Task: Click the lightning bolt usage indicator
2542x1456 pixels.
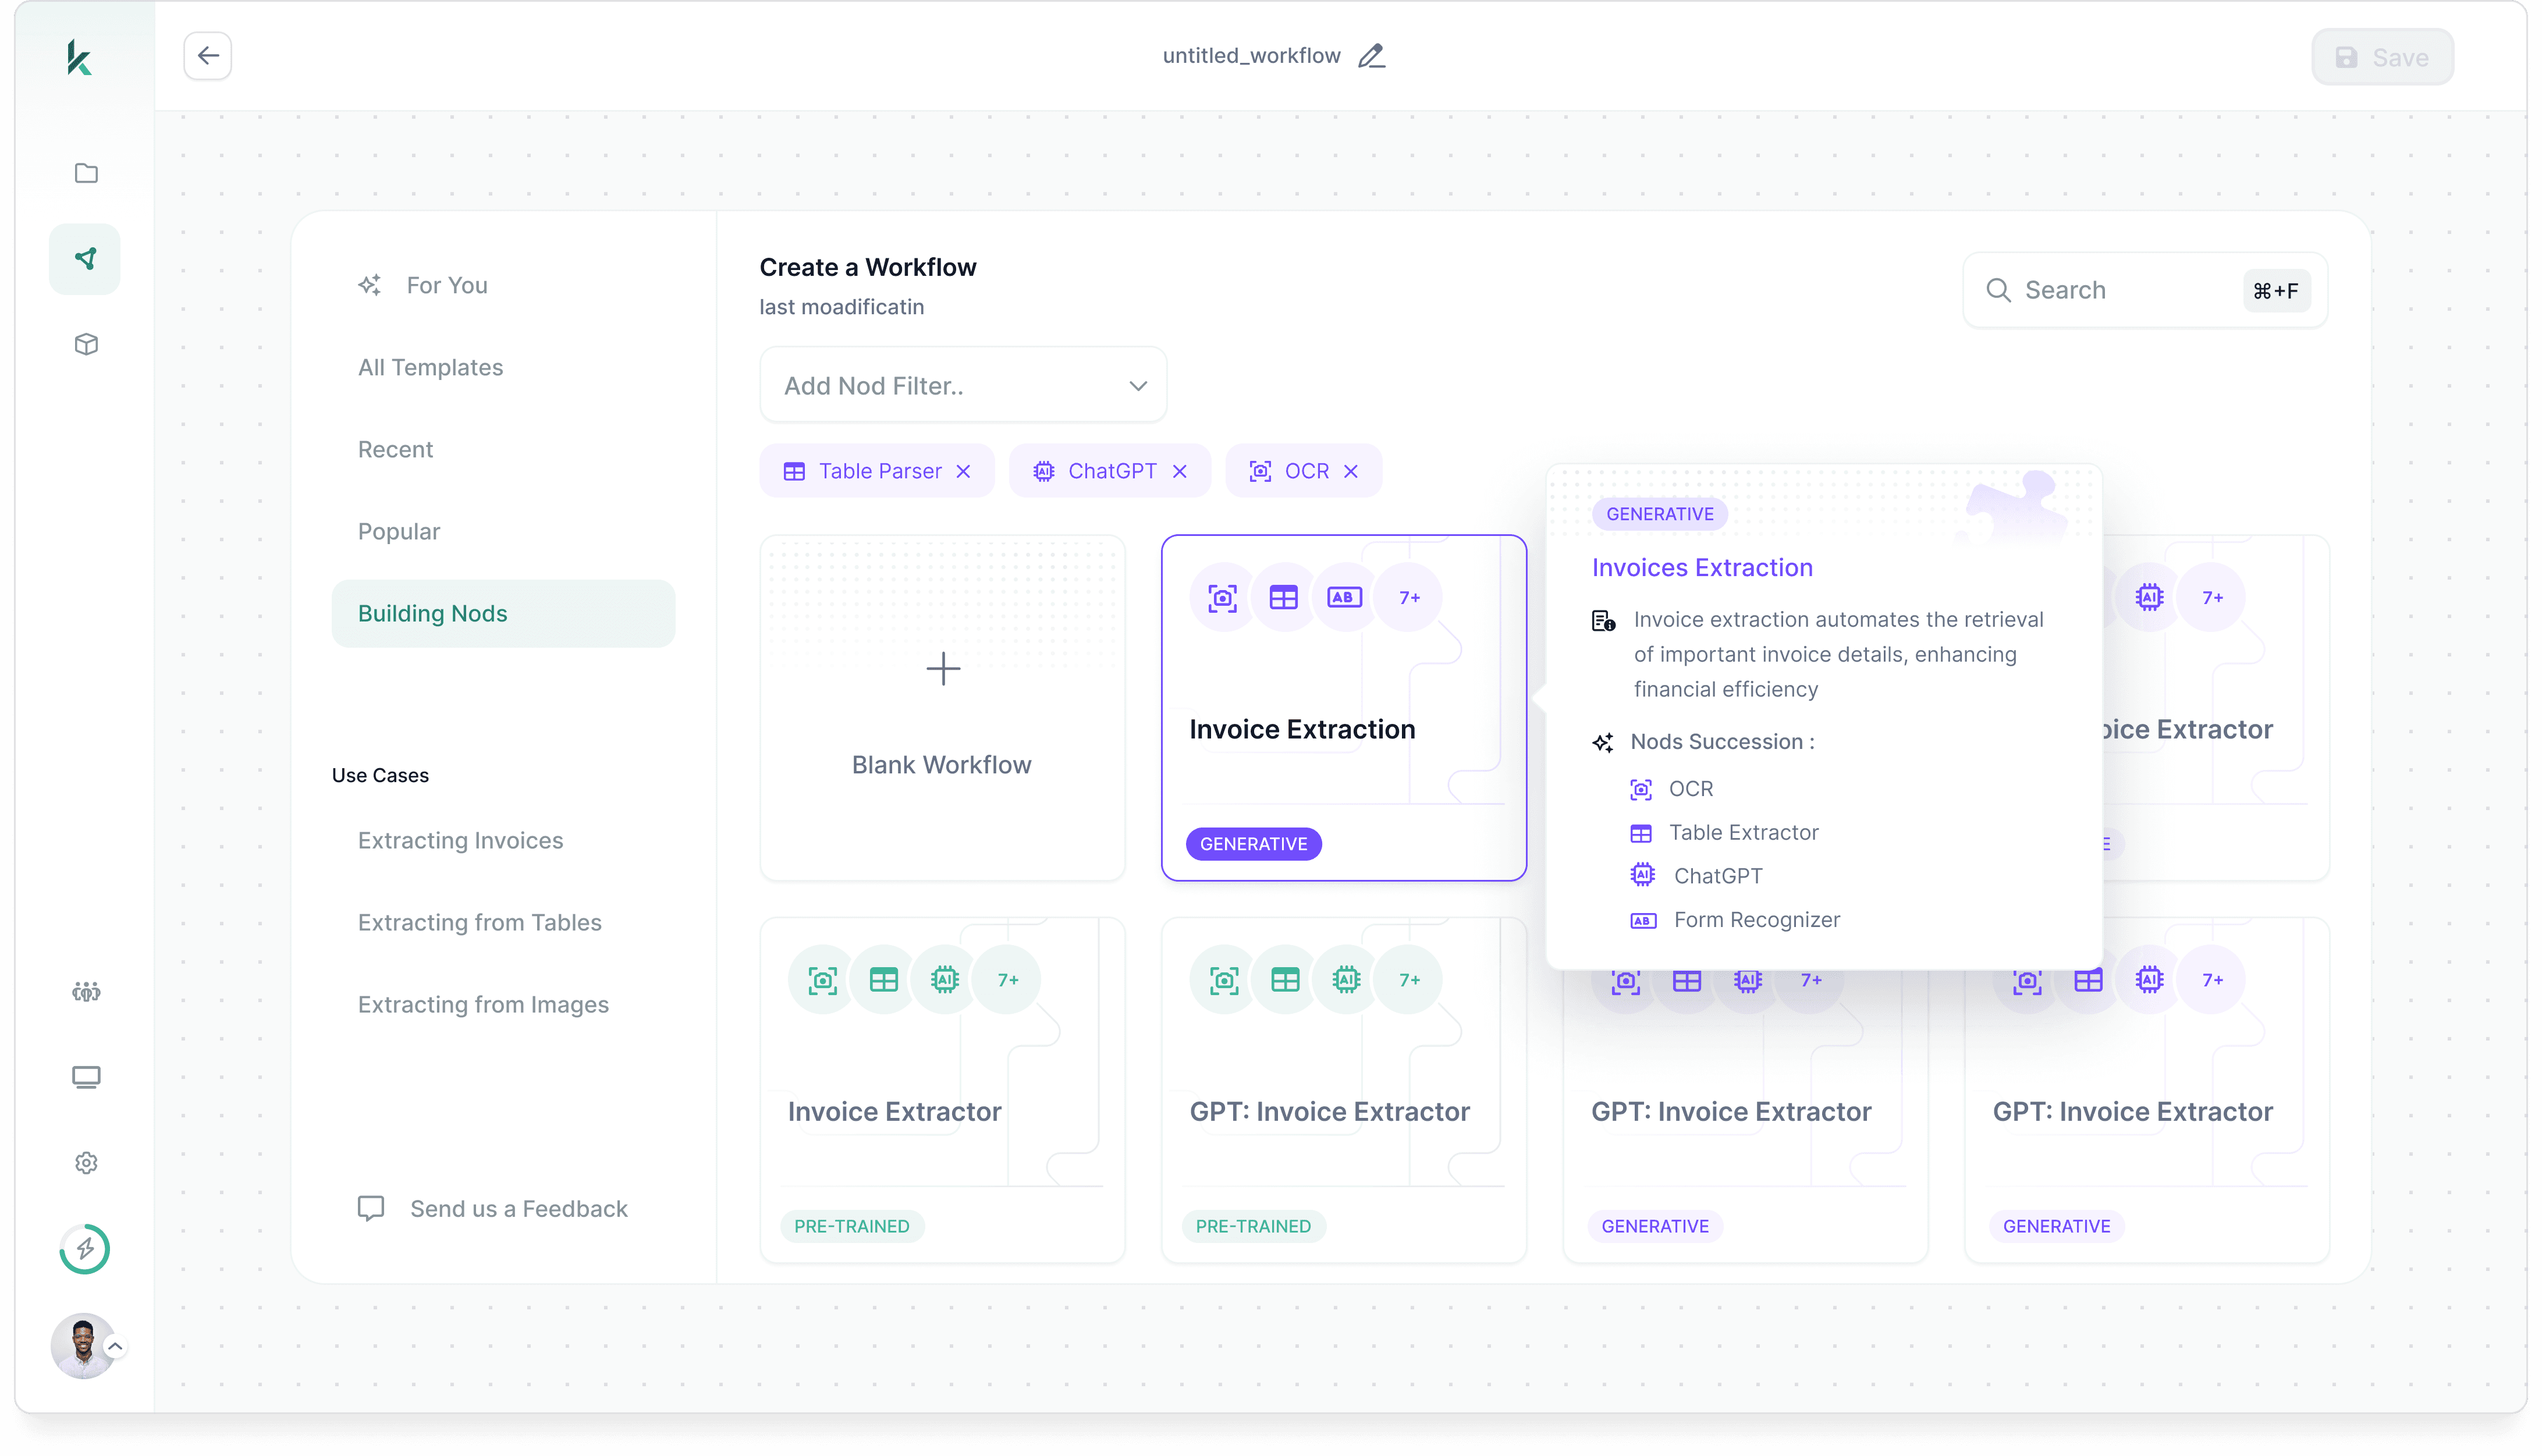Action: [x=85, y=1248]
